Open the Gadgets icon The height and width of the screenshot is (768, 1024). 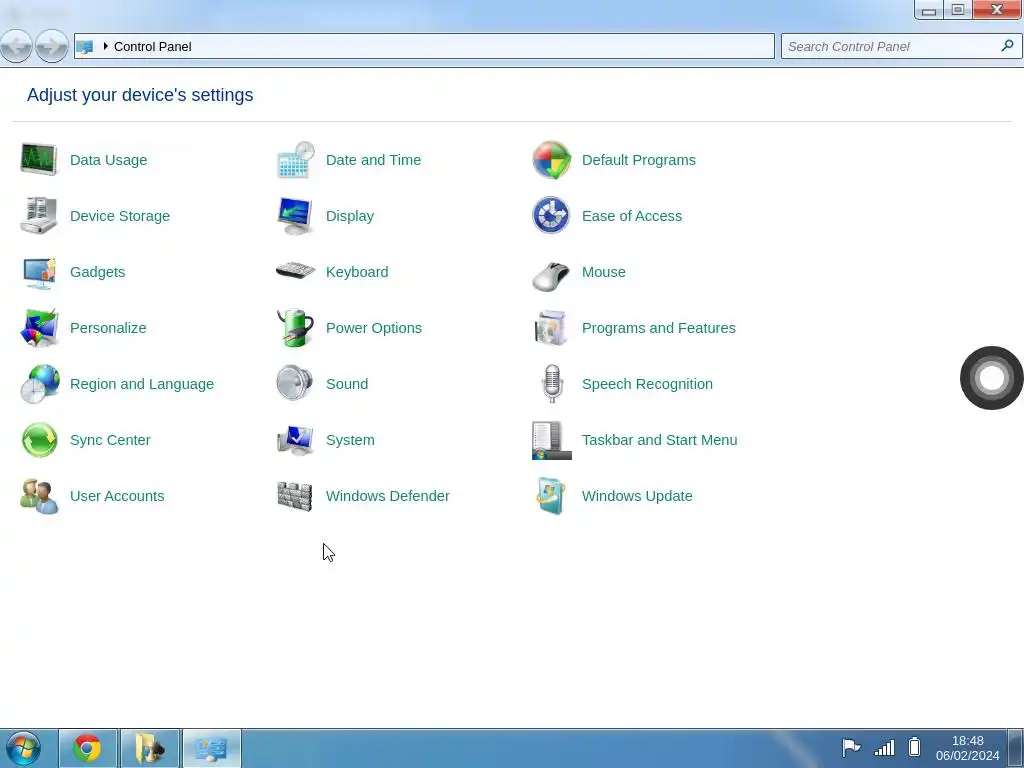[x=39, y=272]
